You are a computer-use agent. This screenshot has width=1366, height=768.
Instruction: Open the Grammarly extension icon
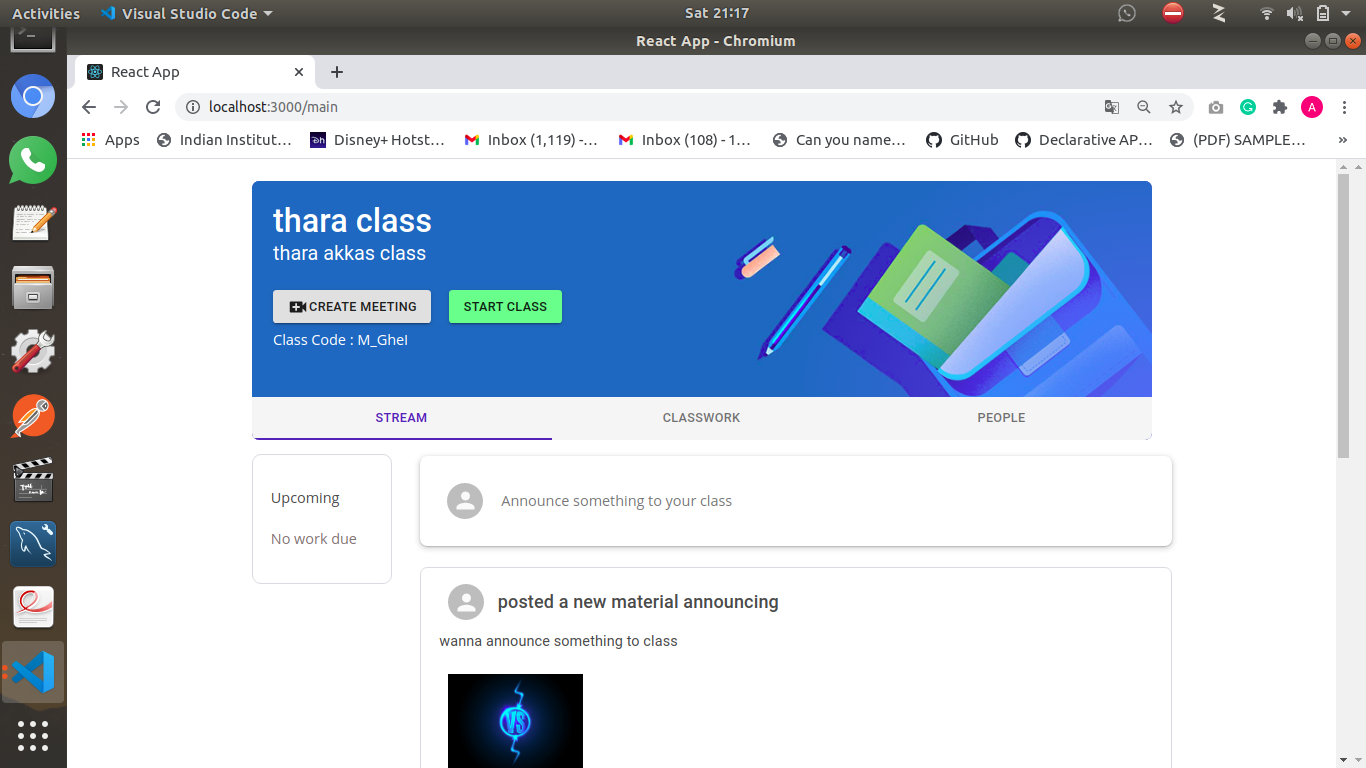[1248, 107]
